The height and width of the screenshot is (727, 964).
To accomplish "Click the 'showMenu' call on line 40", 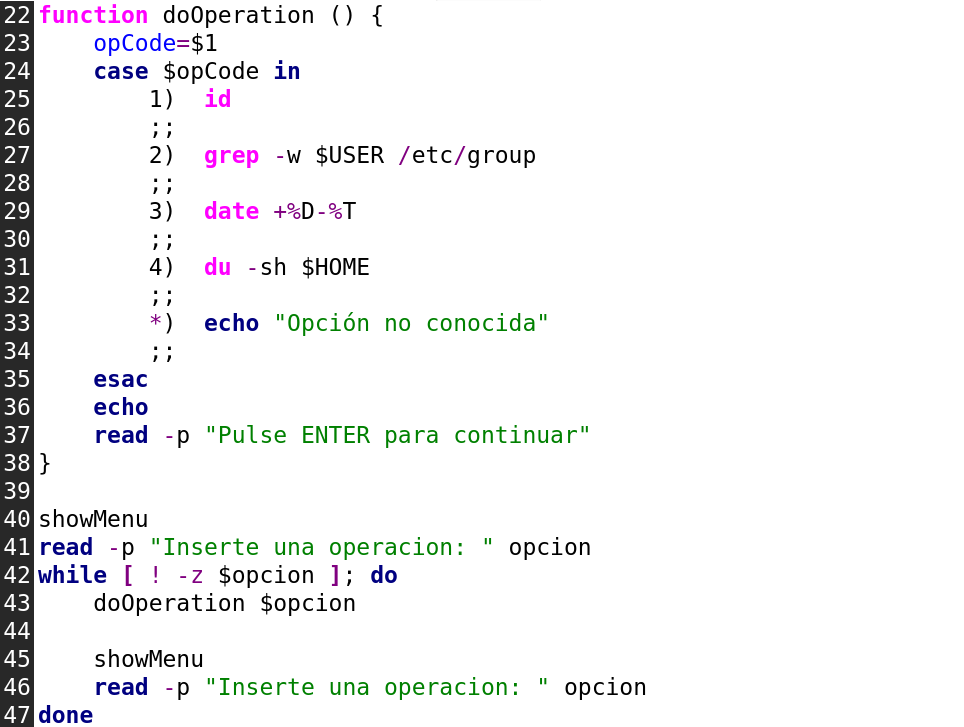I will pyautogui.click(x=93, y=520).
